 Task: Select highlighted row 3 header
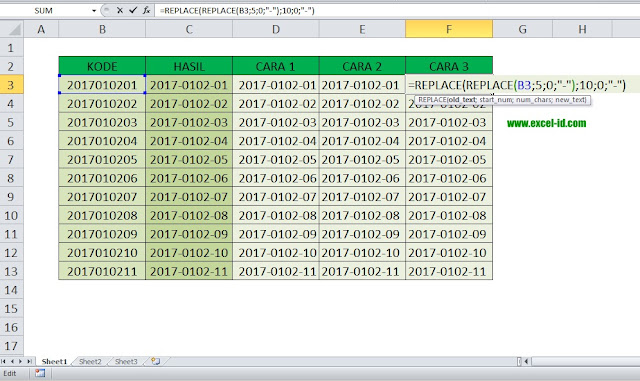[x=11, y=85]
